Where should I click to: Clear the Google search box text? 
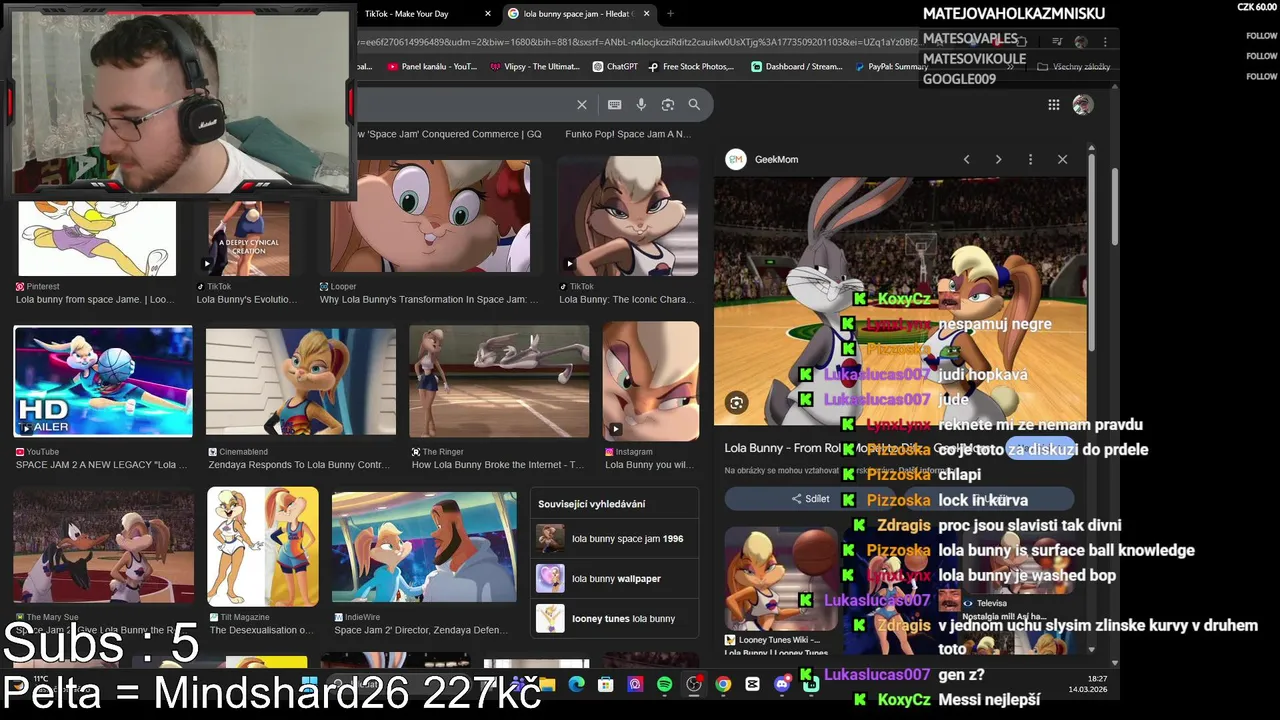pyautogui.click(x=582, y=105)
